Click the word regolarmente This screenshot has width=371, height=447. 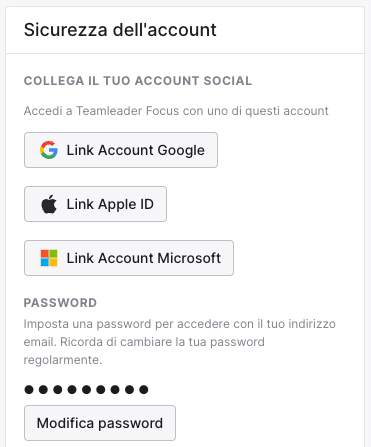(x=63, y=360)
